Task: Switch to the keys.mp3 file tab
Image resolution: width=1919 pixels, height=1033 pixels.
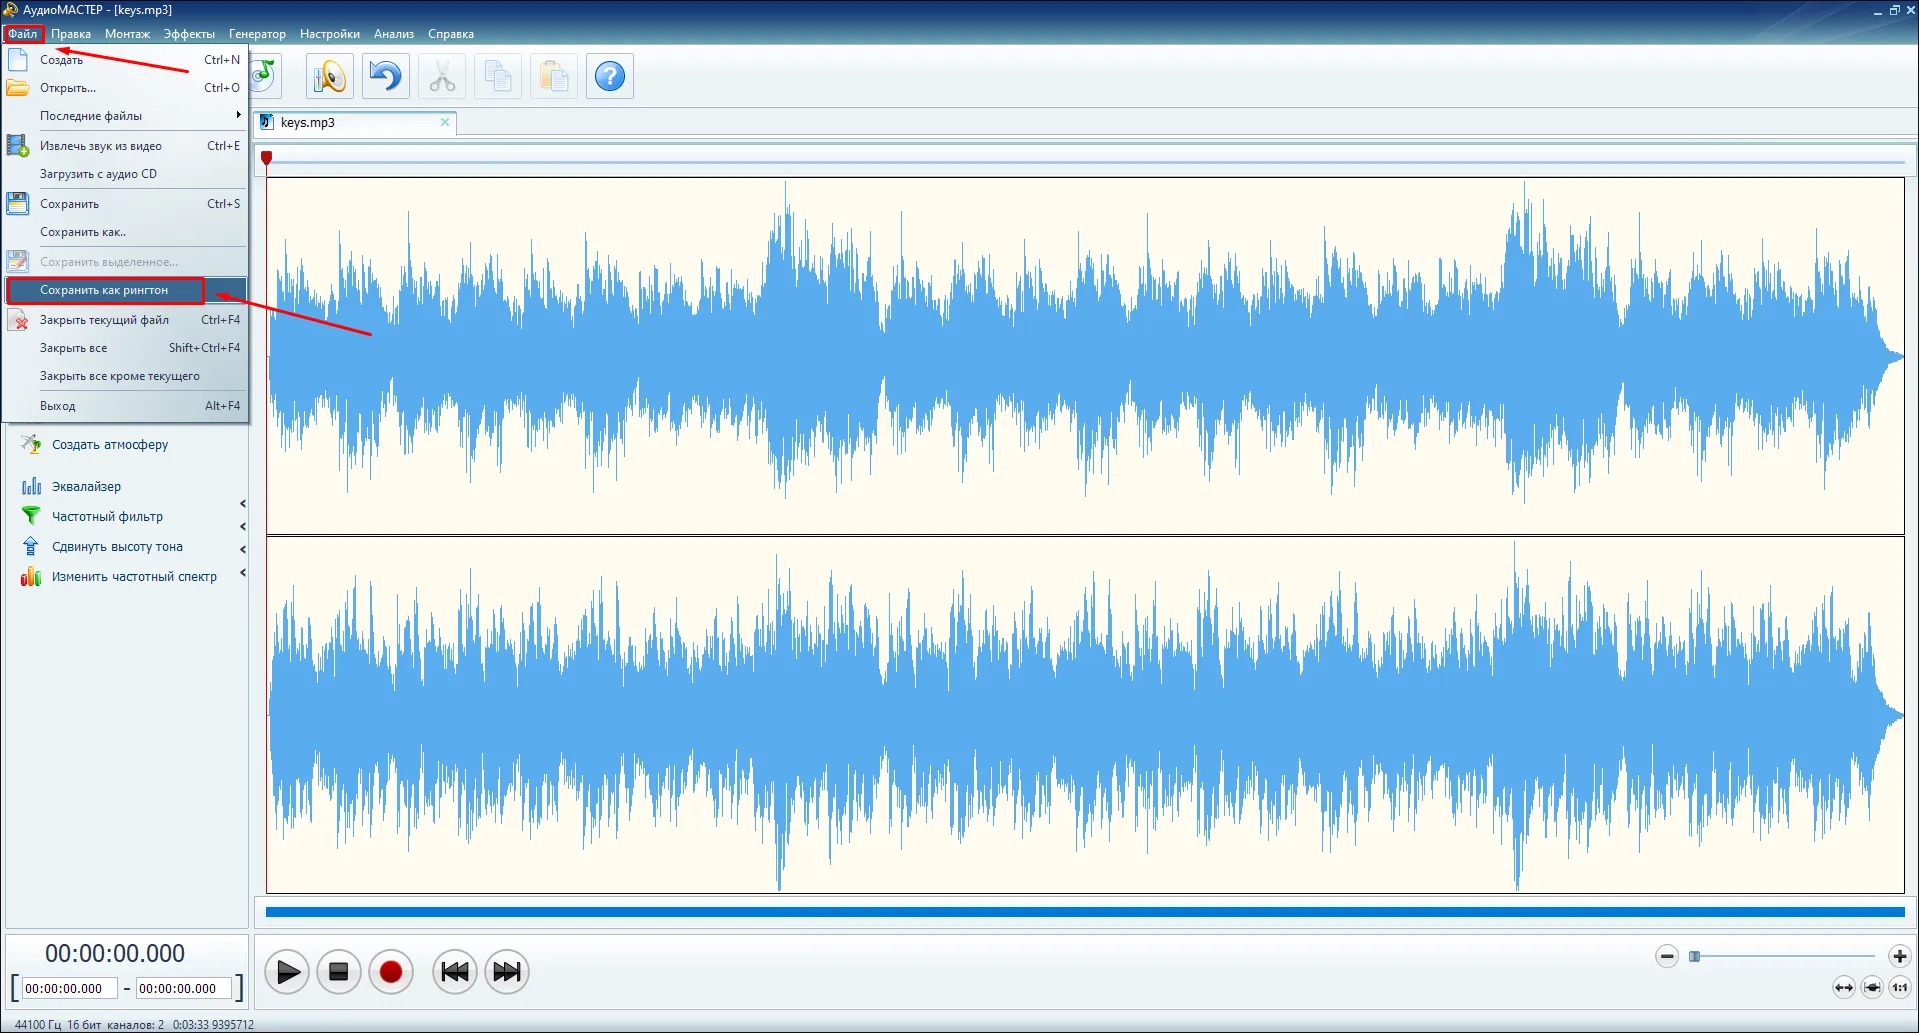Action: (355, 123)
